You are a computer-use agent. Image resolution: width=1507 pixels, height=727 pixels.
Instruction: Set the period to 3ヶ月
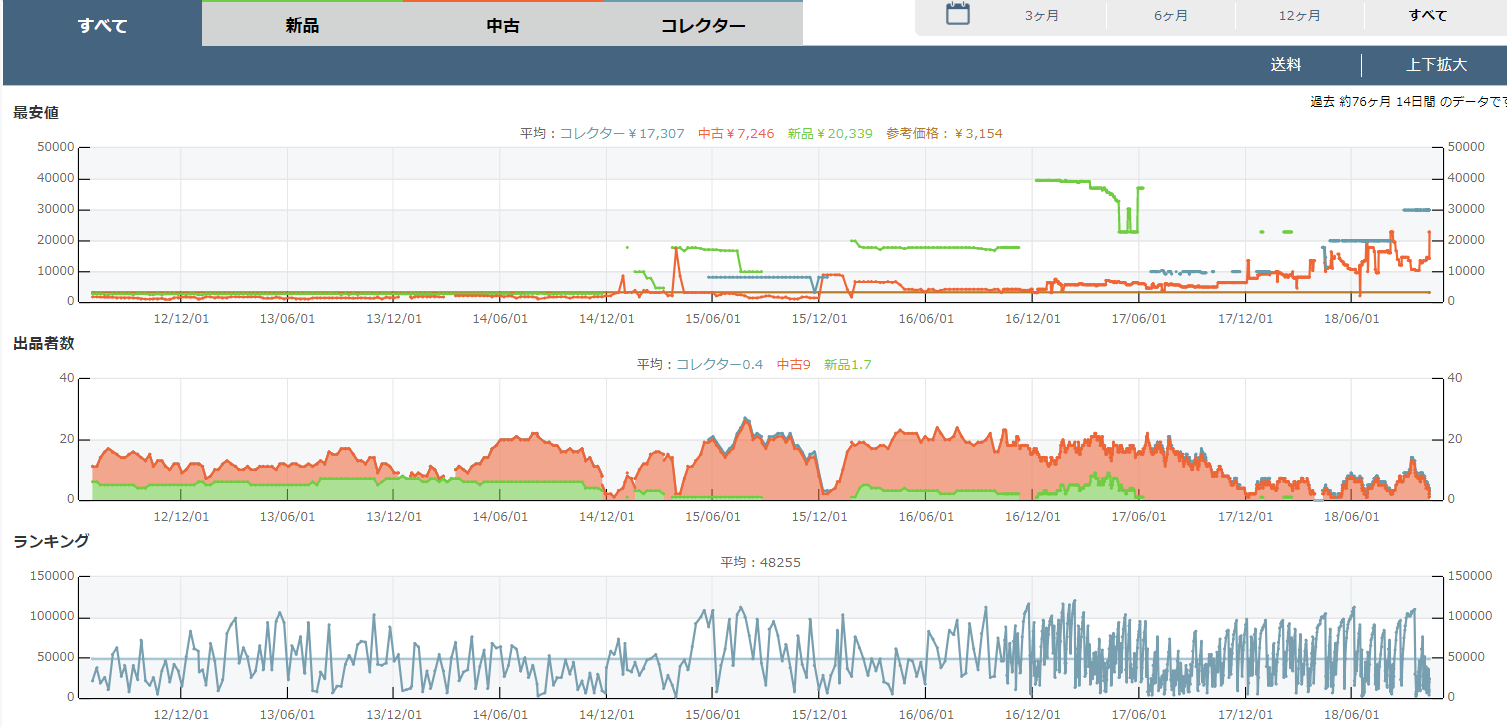tap(1042, 15)
